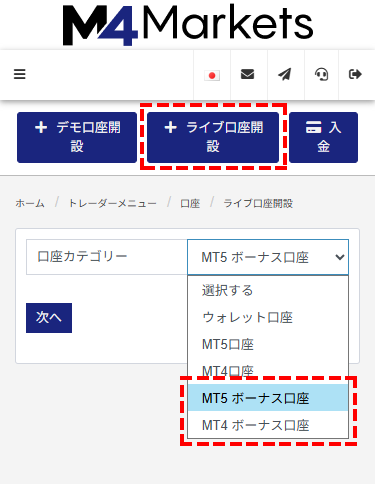This screenshot has height=484, width=375.
Task: Click the ライブ口座開設 button
Action: pos(213,137)
